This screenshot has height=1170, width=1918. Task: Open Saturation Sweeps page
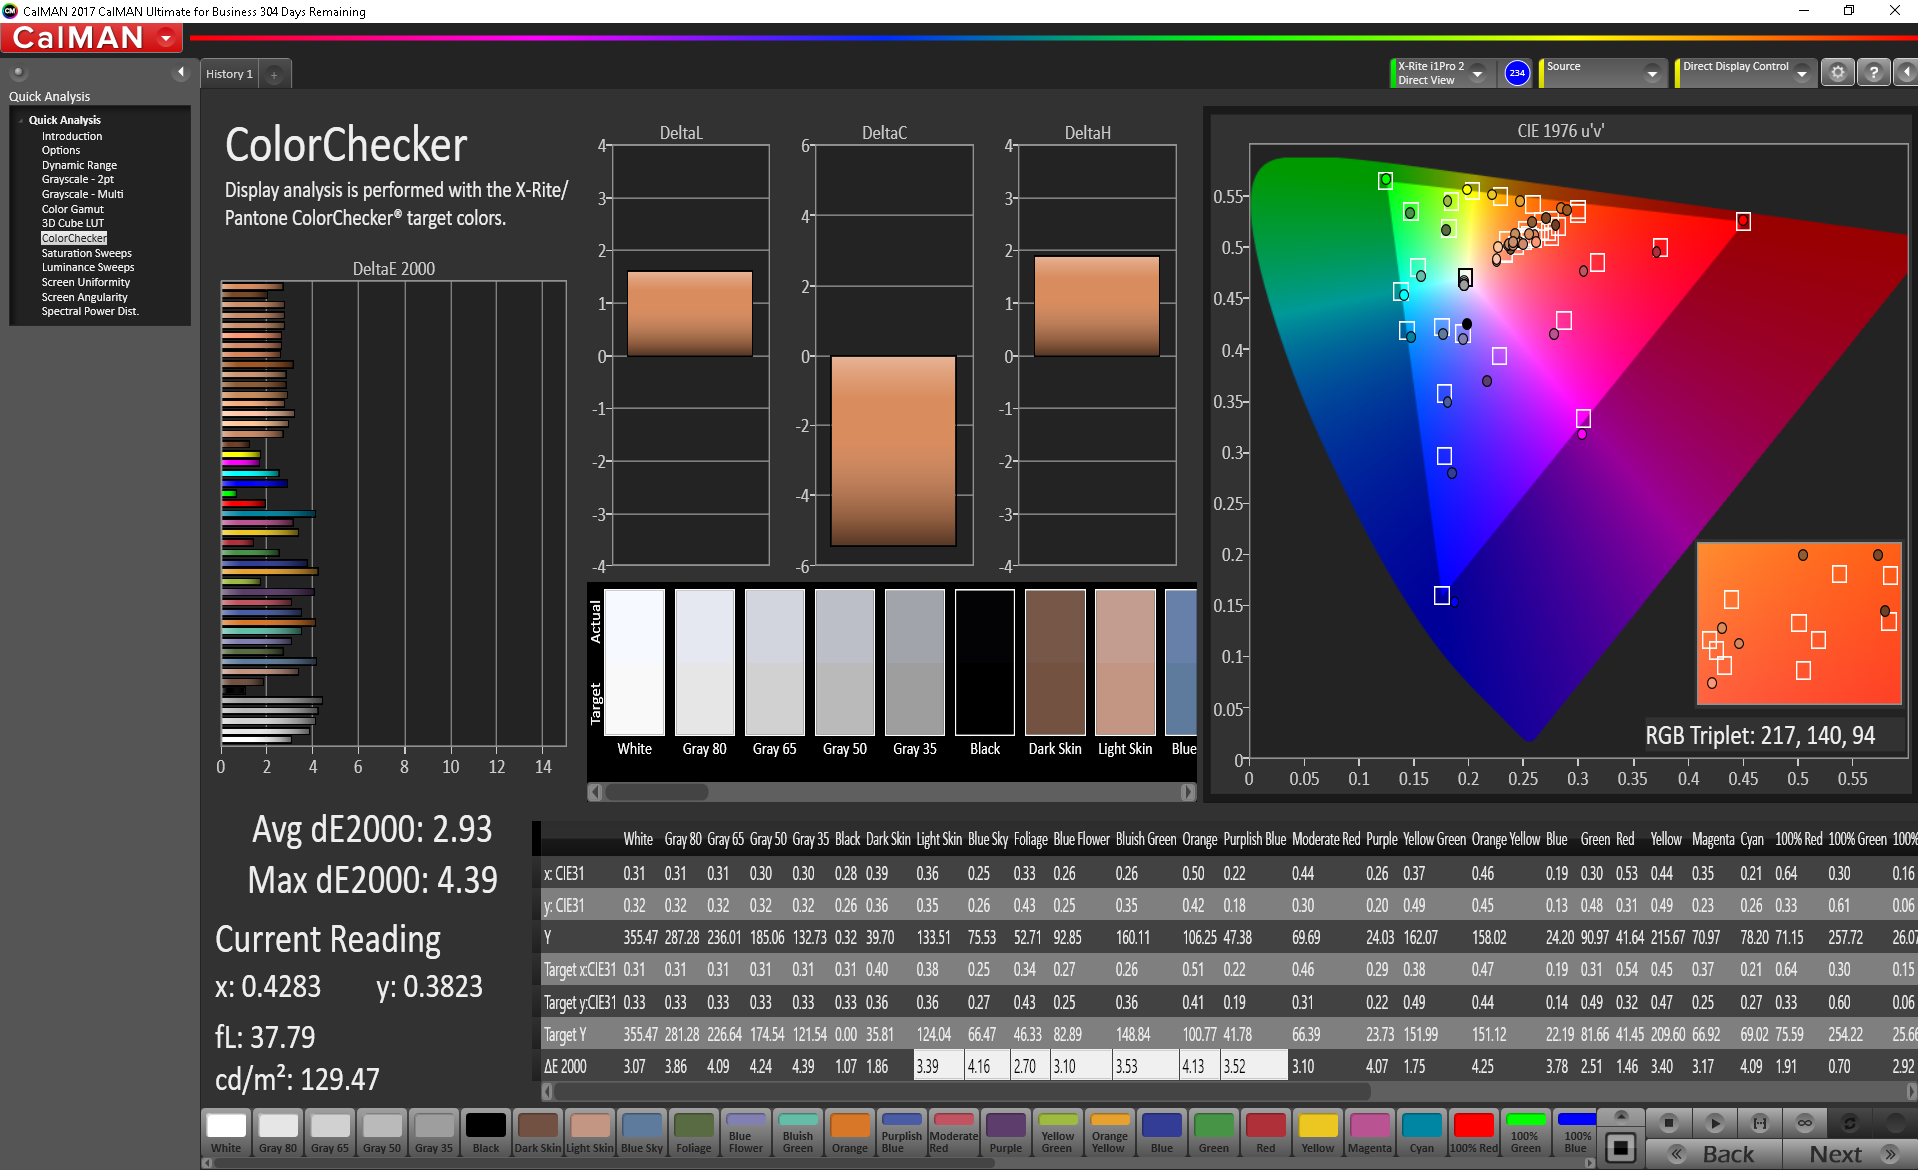(86, 253)
